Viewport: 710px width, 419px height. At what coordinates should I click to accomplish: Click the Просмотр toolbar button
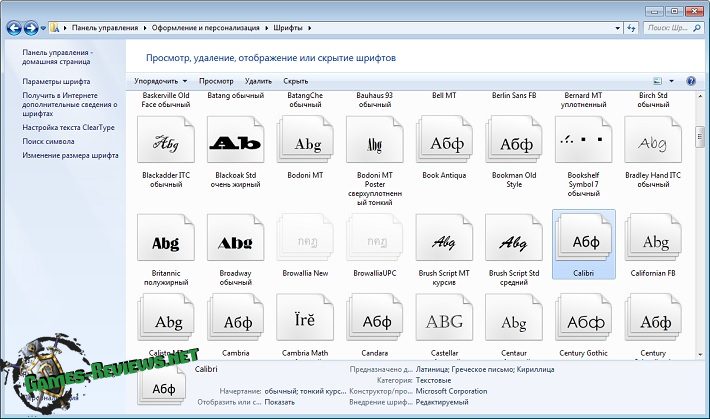coord(216,81)
